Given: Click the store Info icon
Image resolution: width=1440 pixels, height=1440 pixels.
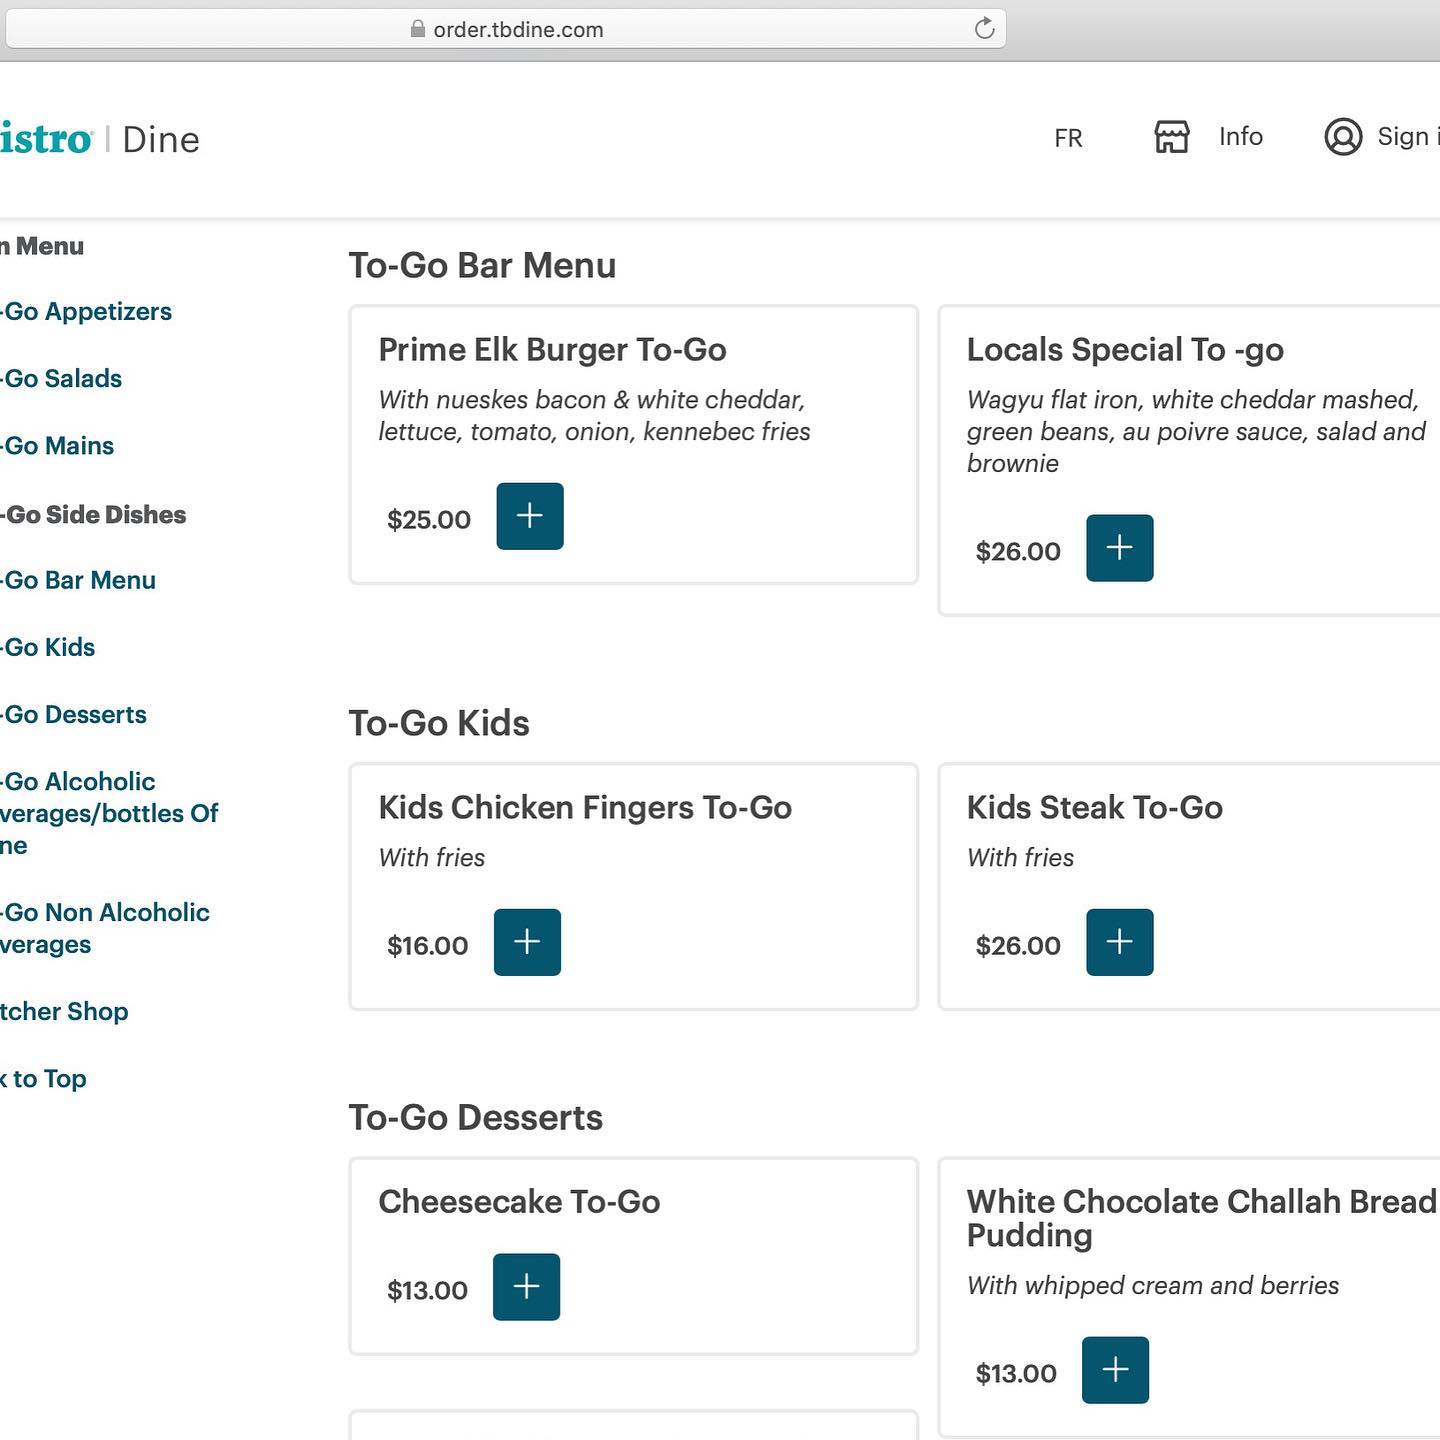Looking at the screenshot, I should pos(1172,137).
